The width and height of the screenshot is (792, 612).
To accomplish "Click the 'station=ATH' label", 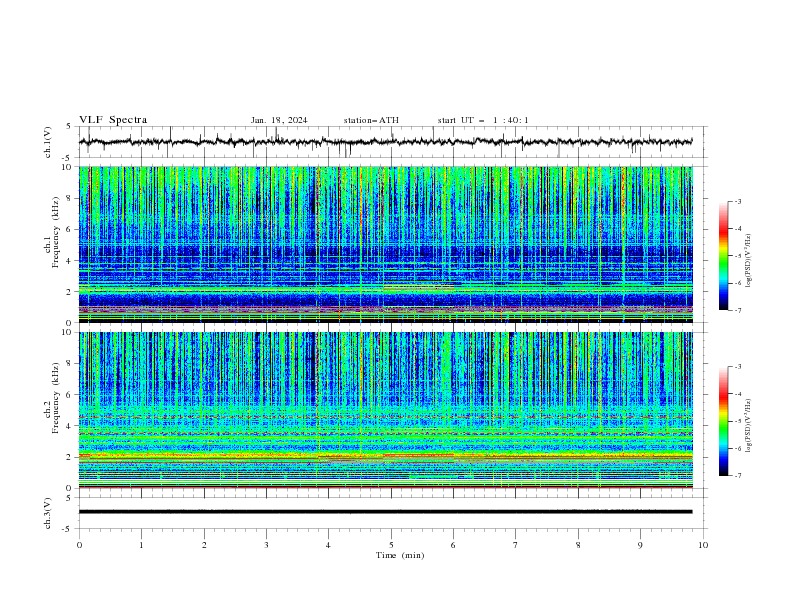I will (371, 120).
